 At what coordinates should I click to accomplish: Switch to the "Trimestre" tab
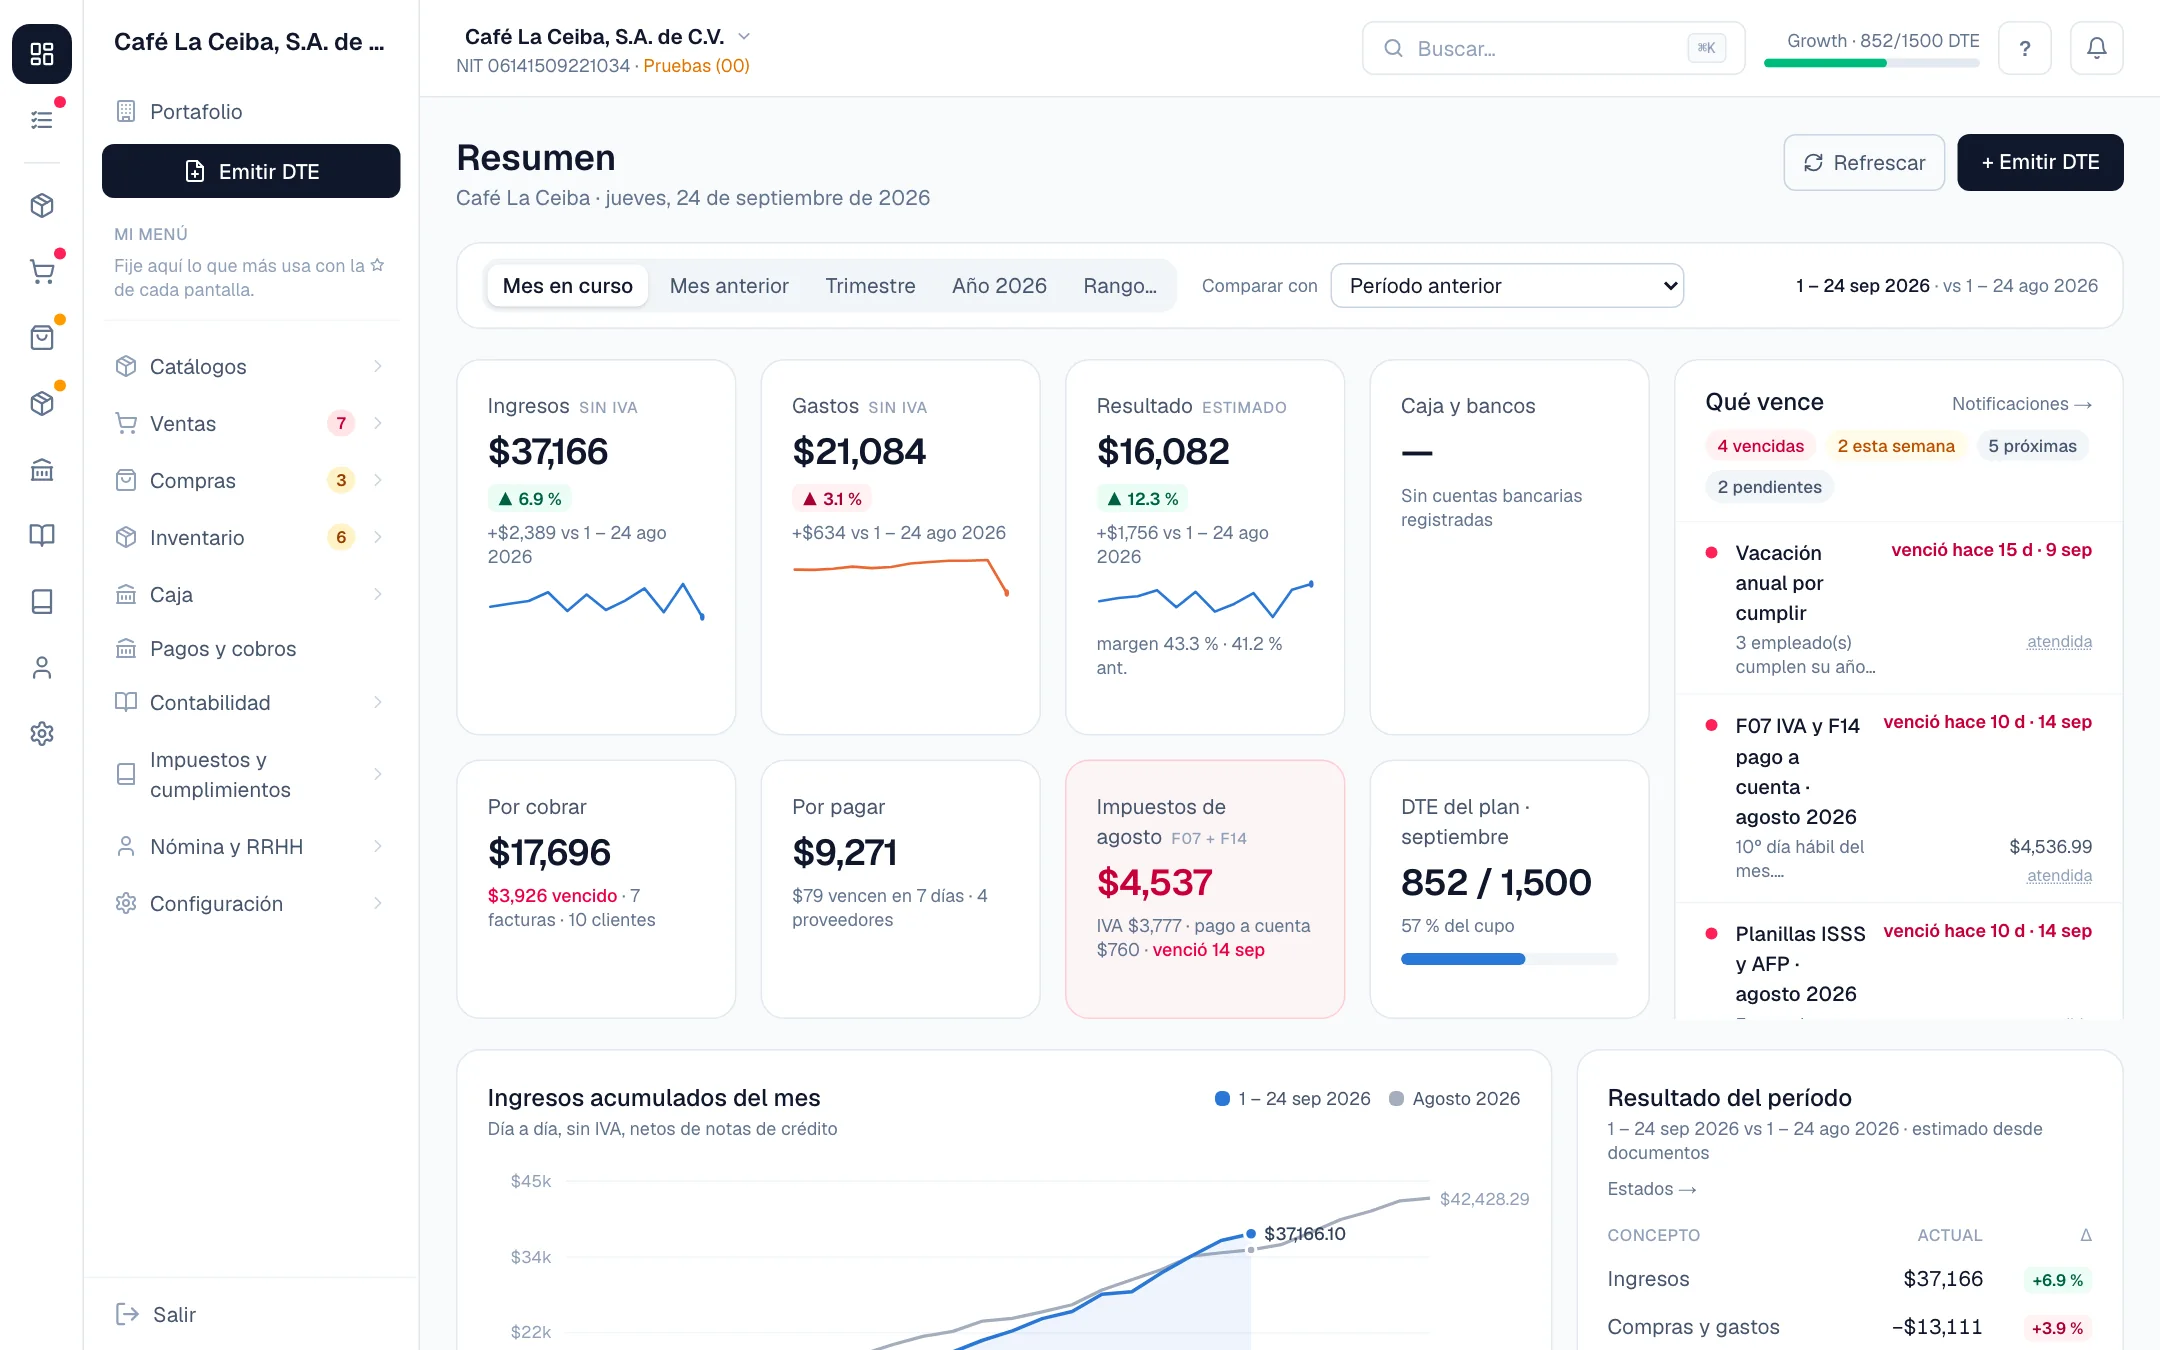[x=870, y=286]
